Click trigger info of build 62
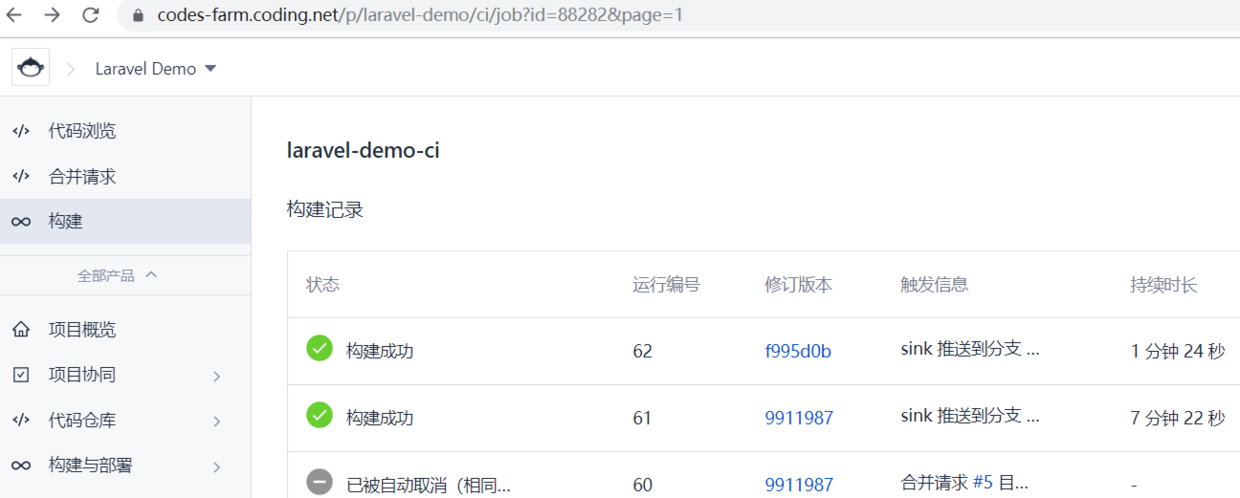 (970, 349)
